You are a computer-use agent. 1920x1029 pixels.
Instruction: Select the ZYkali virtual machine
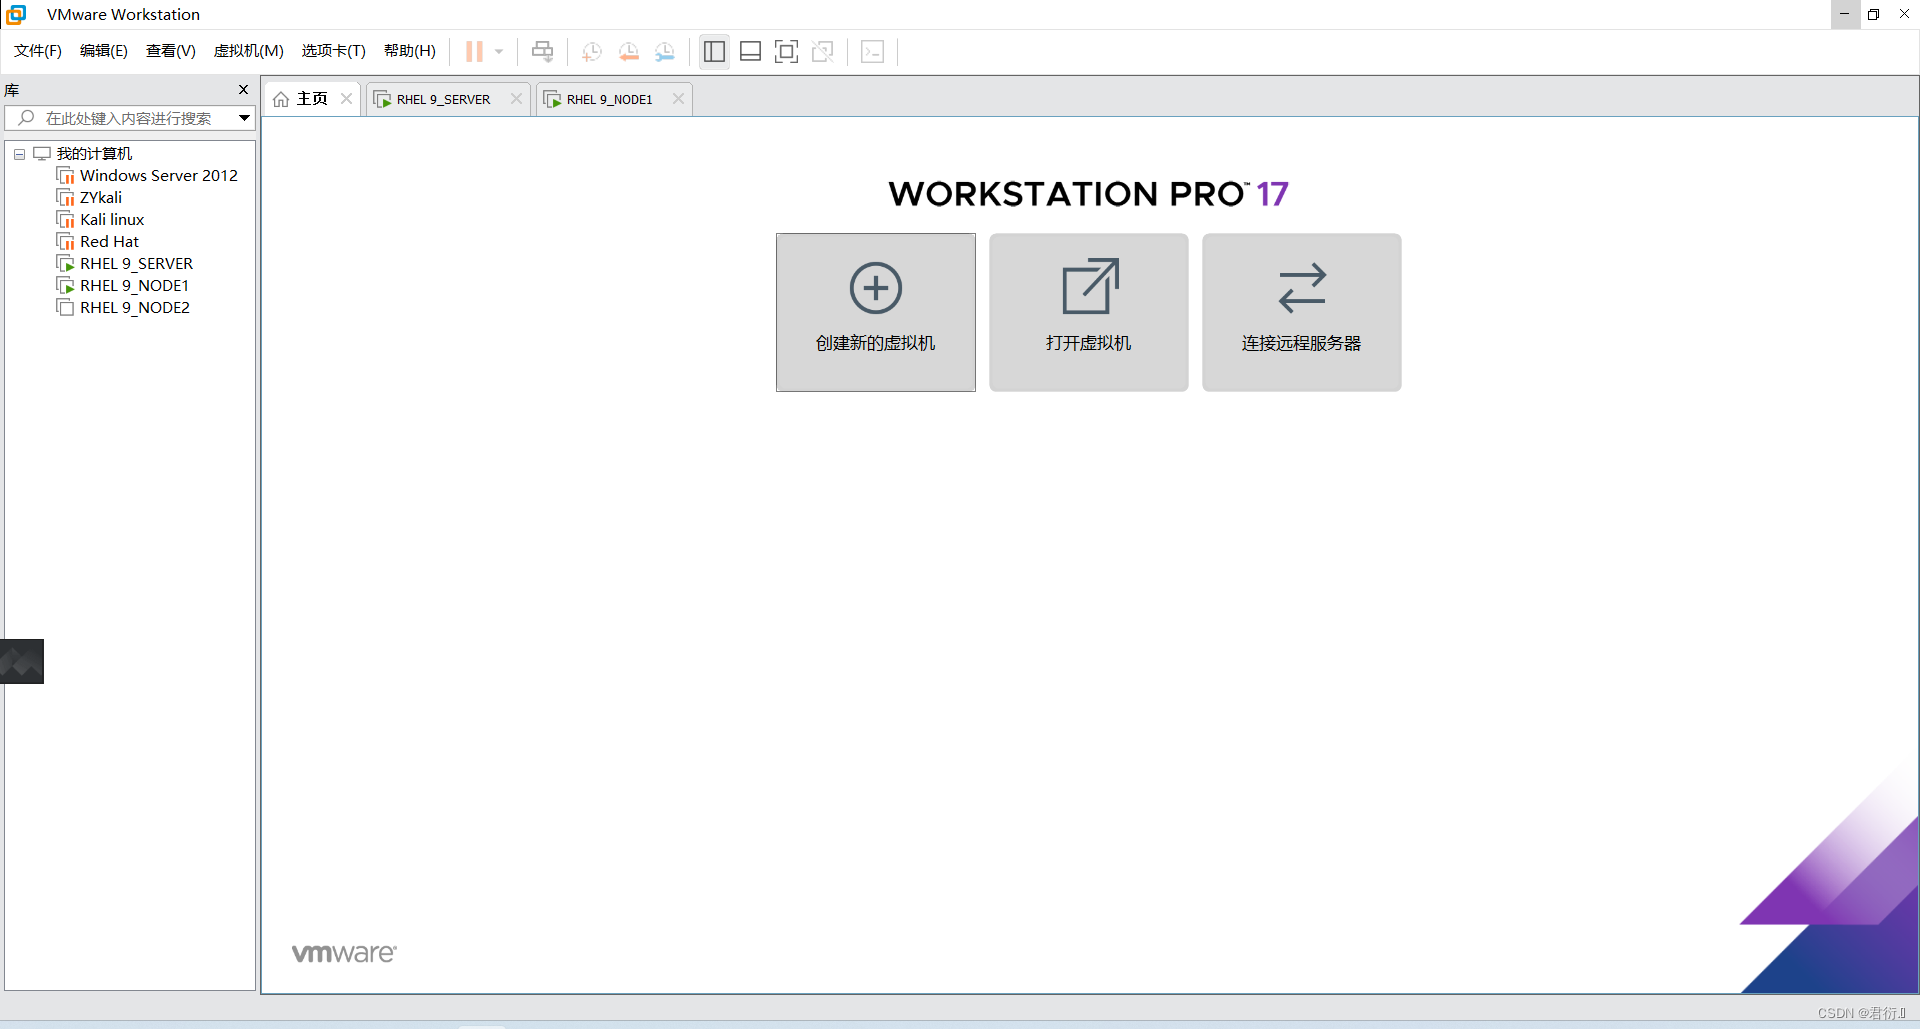coord(100,198)
